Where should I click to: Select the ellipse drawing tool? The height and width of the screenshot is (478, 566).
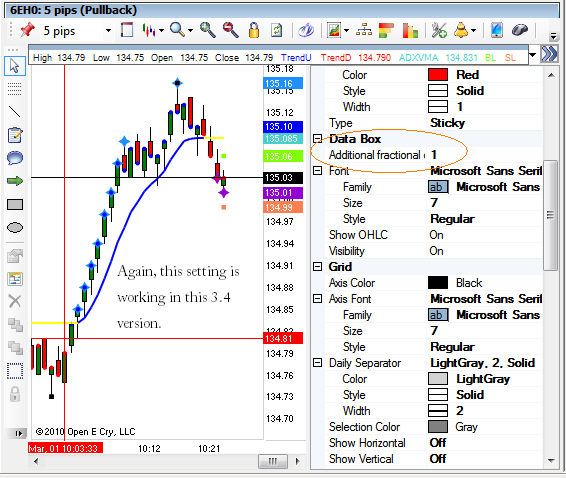tap(15, 227)
